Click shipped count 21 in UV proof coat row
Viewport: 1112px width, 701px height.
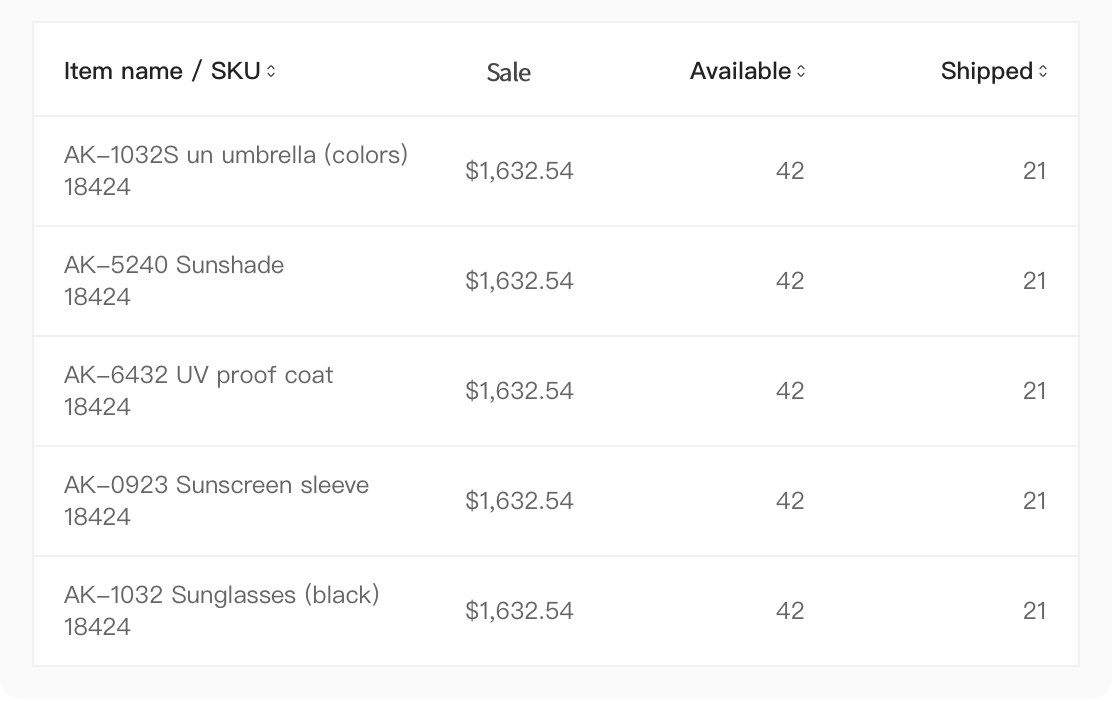(x=1035, y=391)
